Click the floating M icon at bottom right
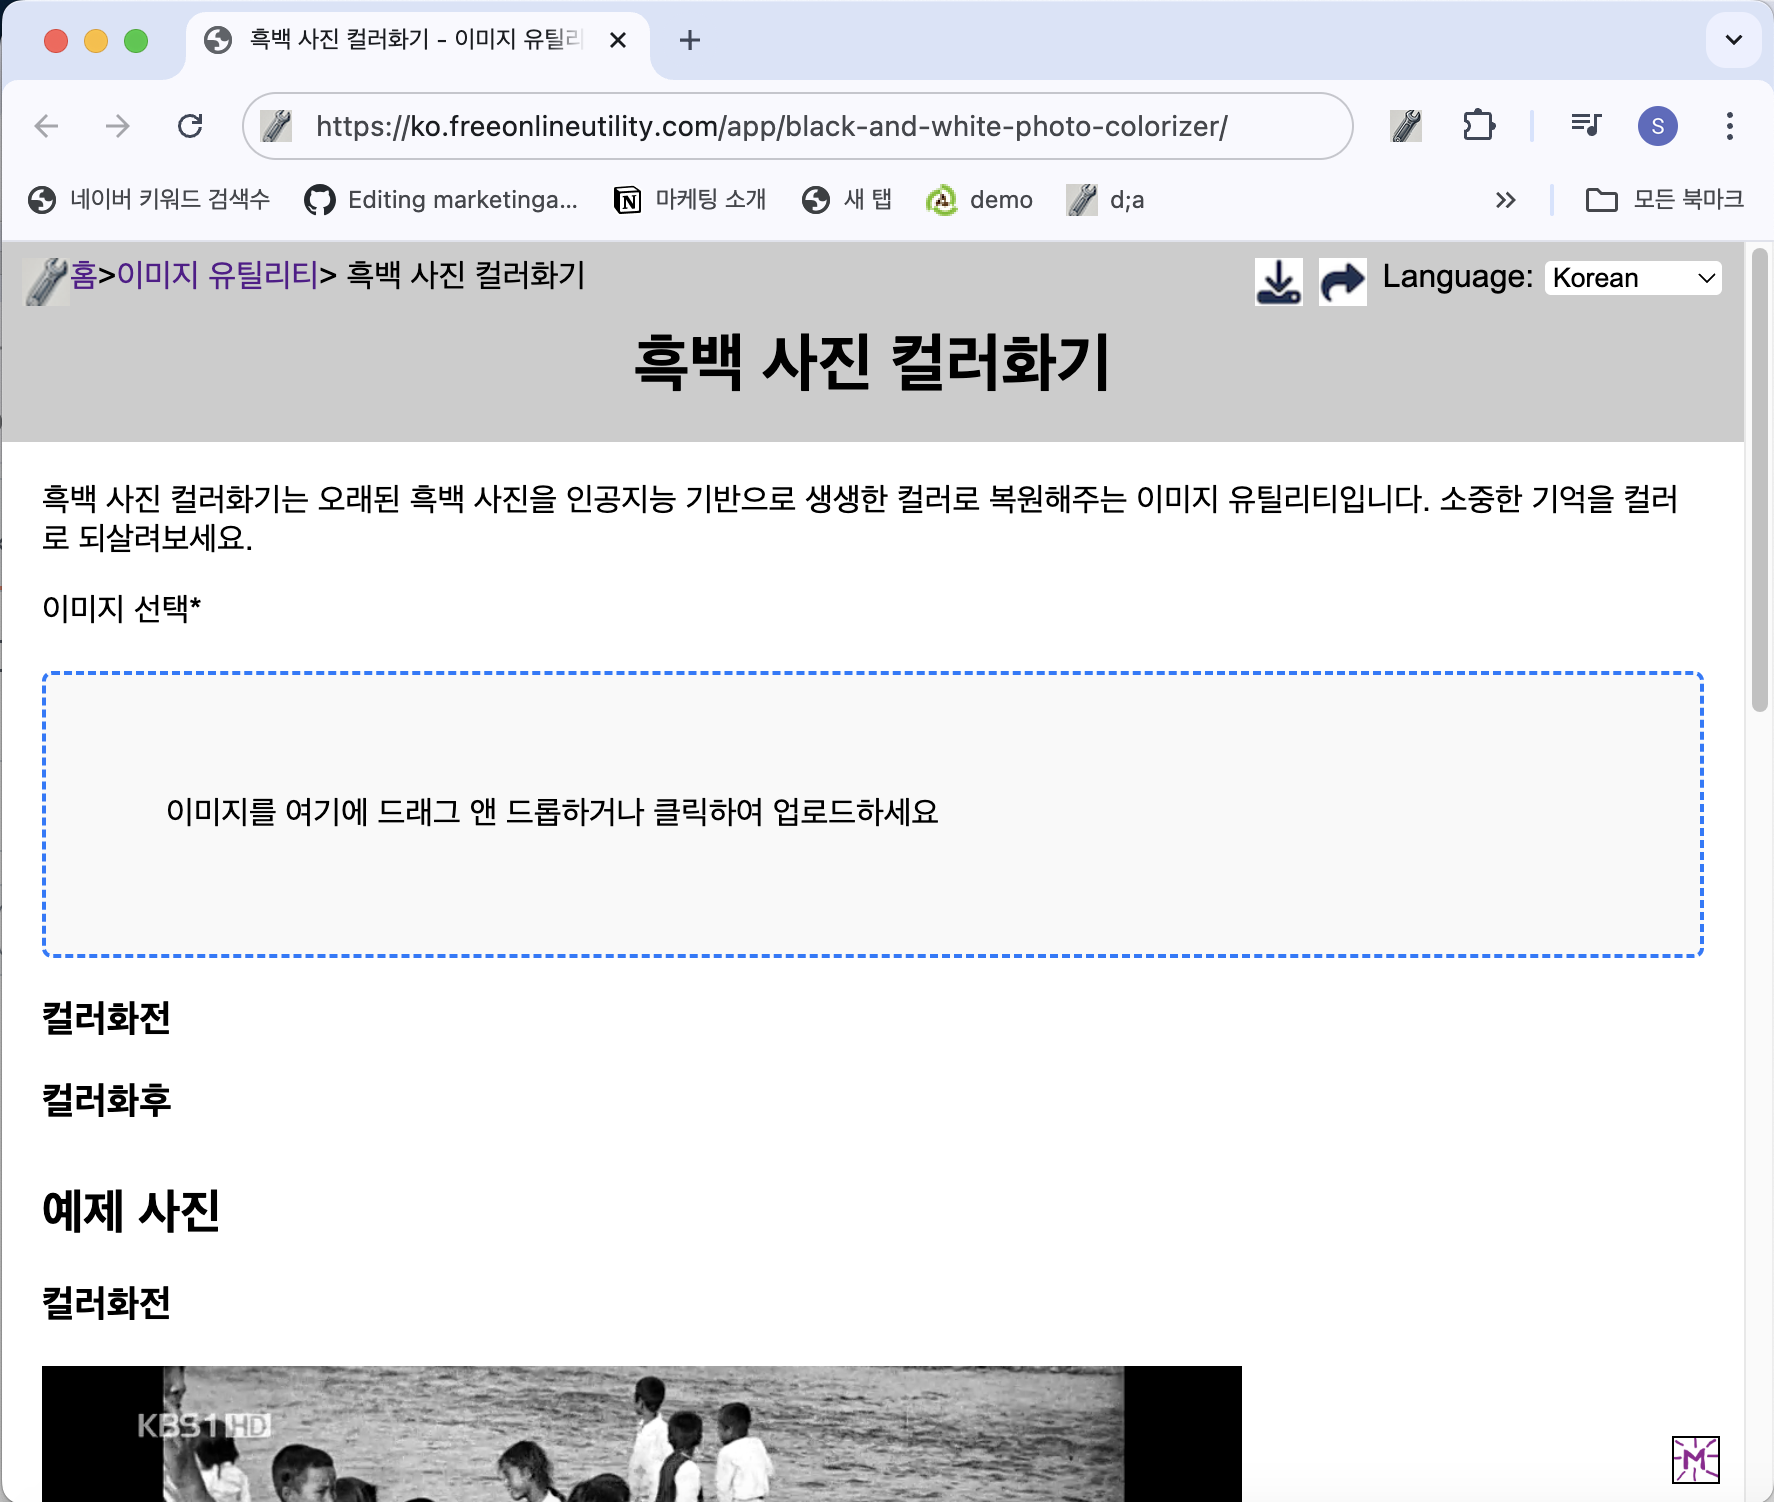Image resolution: width=1774 pixels, height=1502 pixels. click(x=1696, y=1460)
